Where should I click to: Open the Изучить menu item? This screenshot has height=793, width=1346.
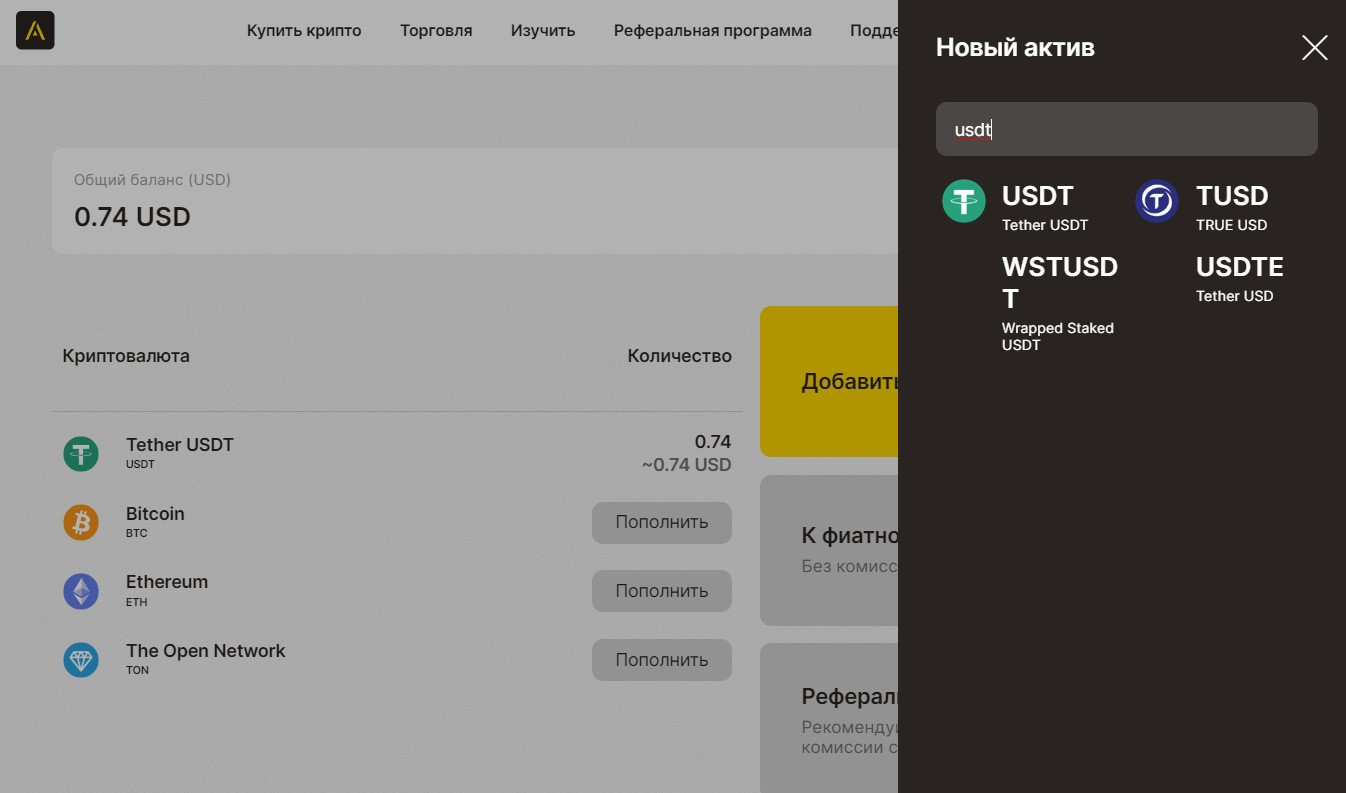543,31
